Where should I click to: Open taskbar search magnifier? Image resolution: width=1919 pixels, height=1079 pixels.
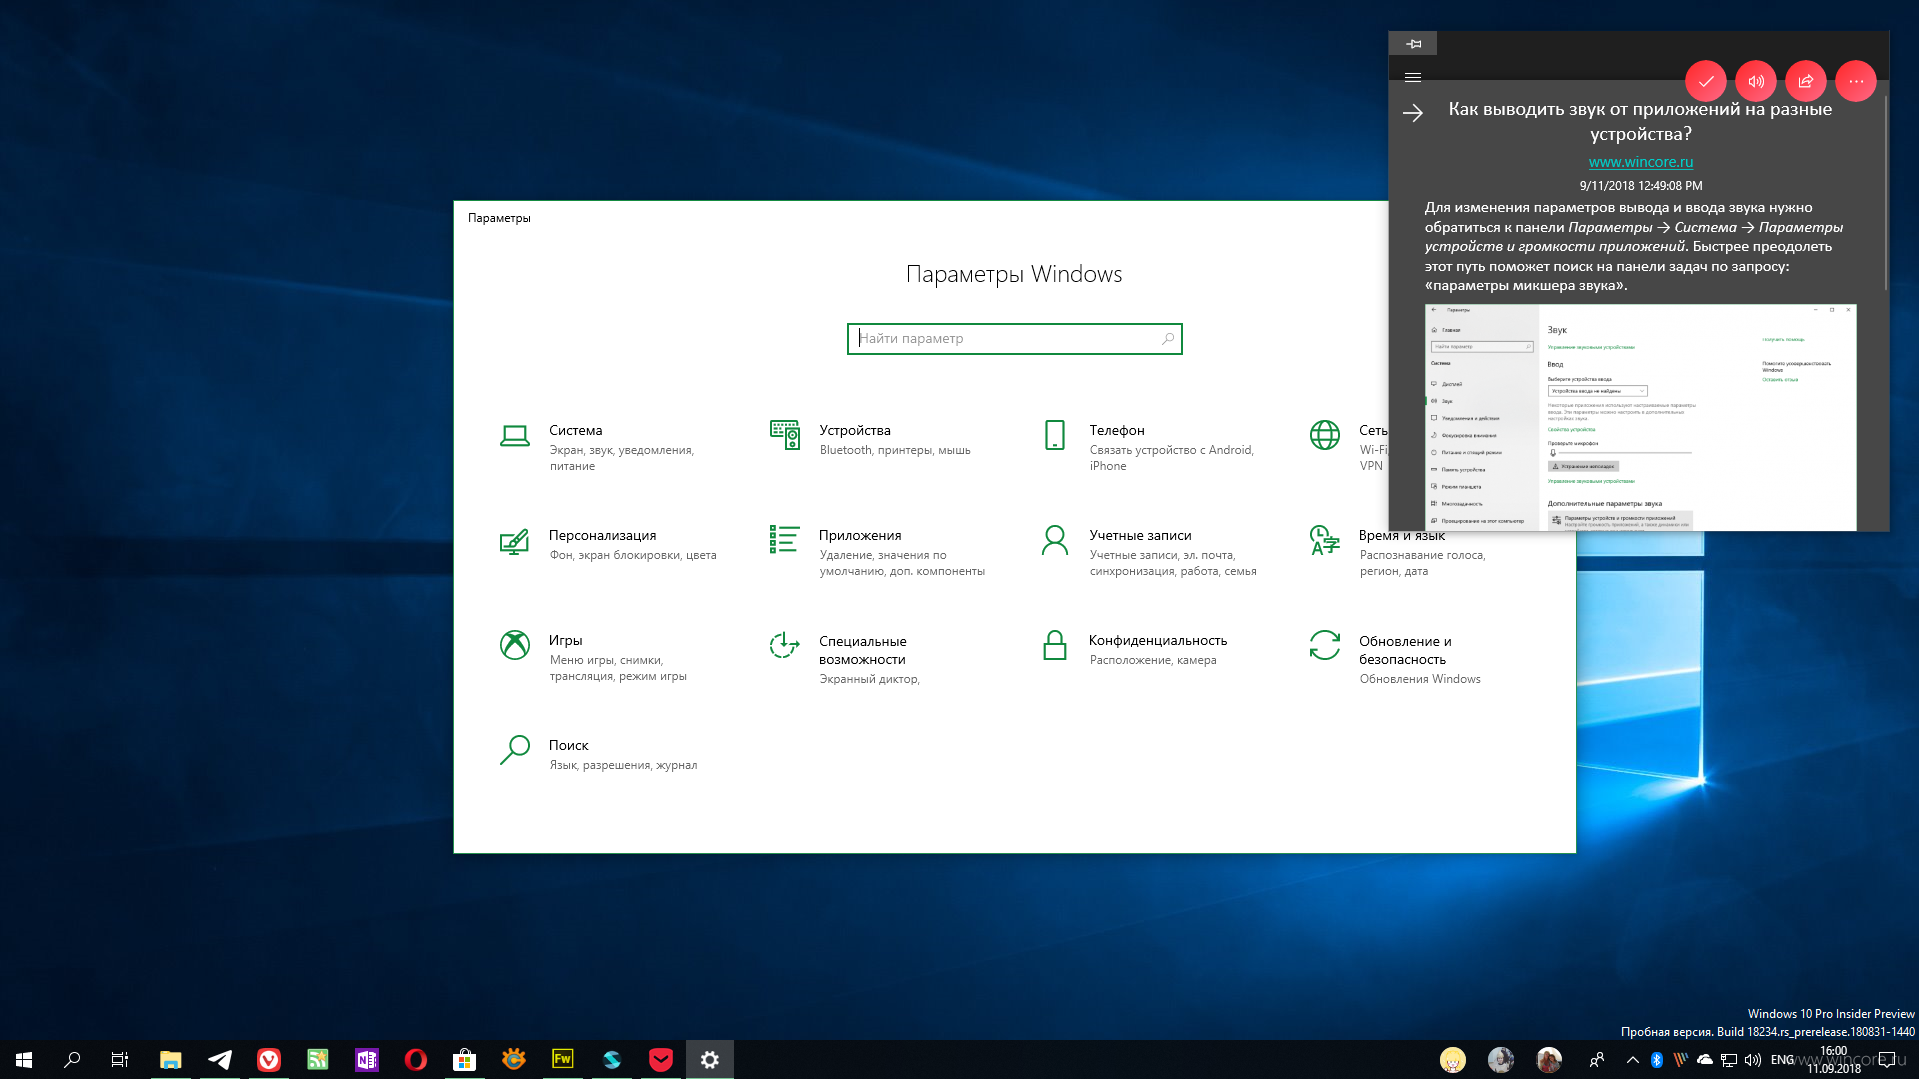coord(72,1059)
